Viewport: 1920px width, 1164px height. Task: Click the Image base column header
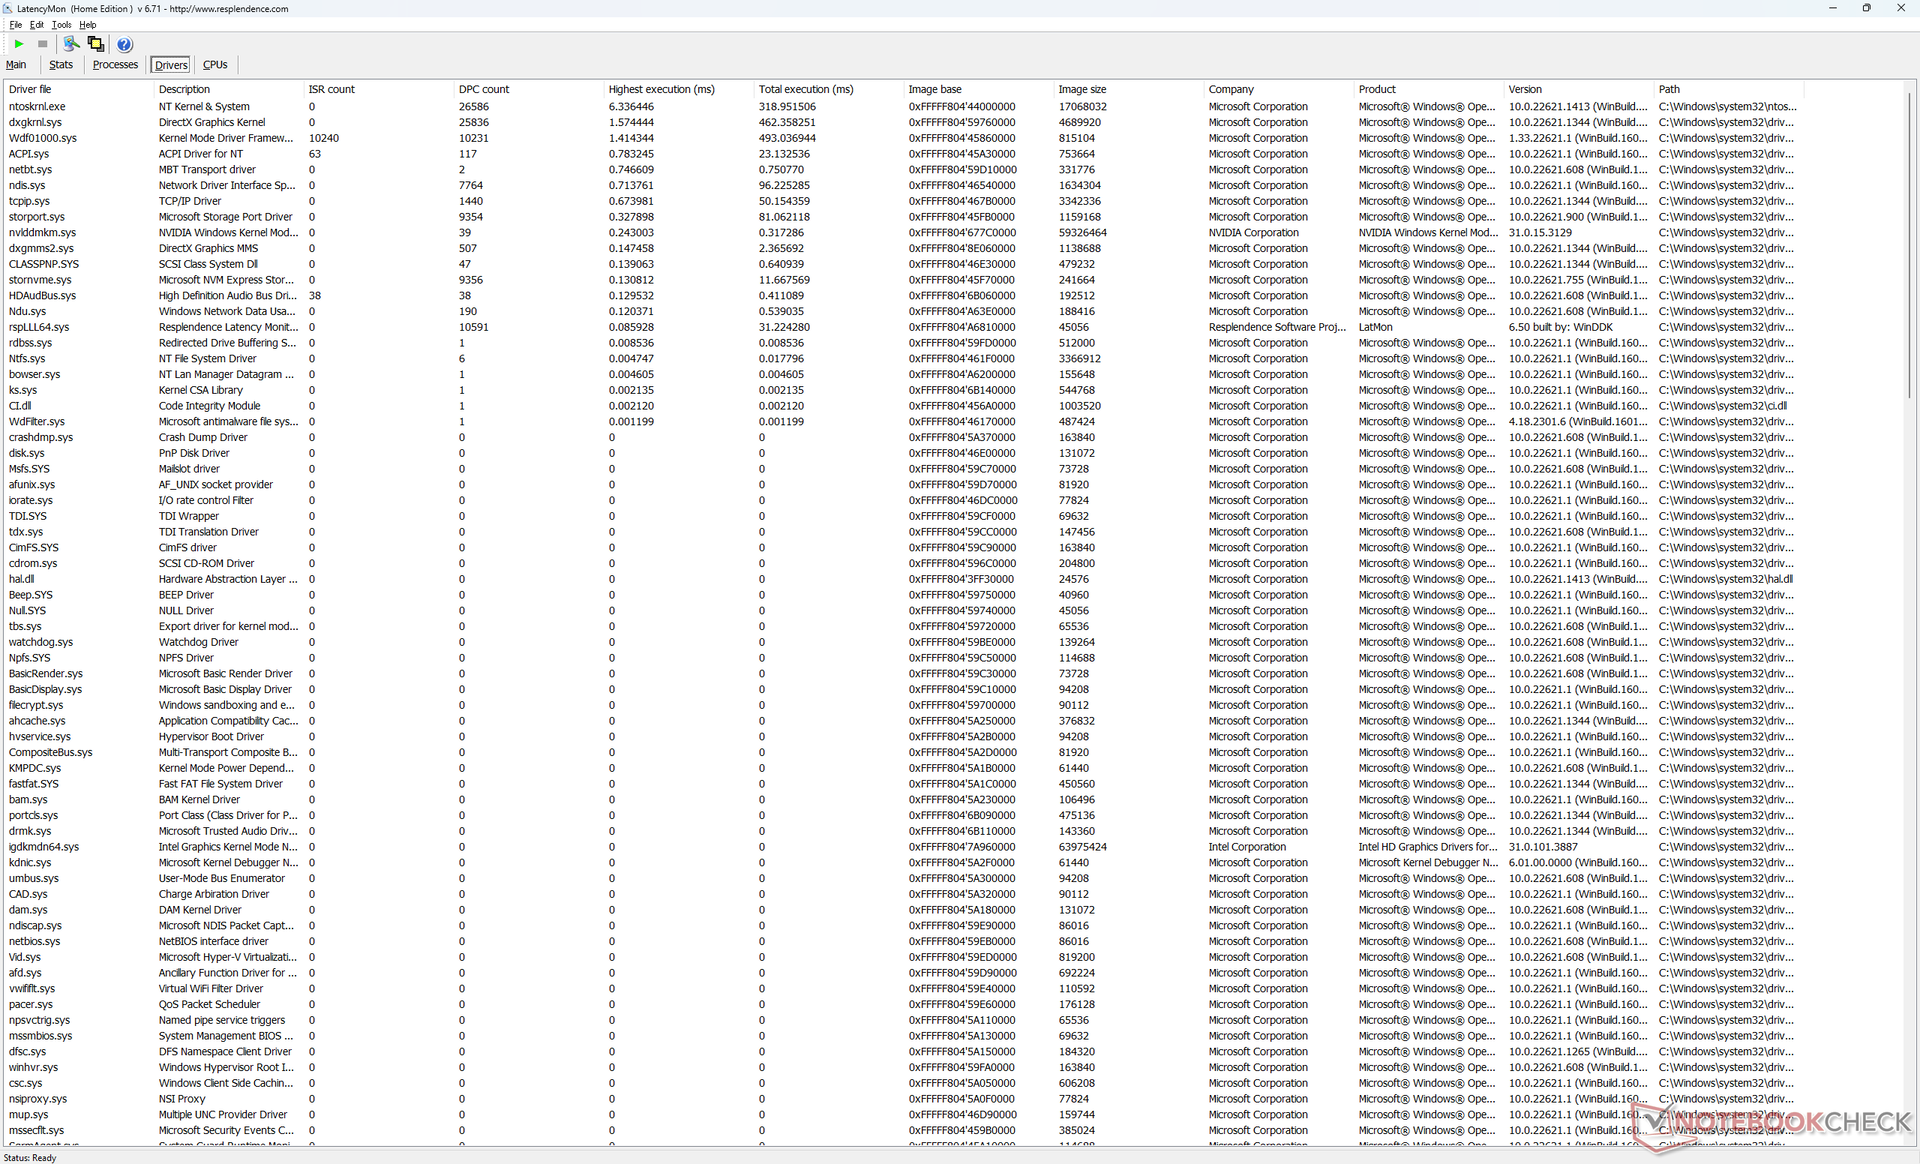coord(978,89)
